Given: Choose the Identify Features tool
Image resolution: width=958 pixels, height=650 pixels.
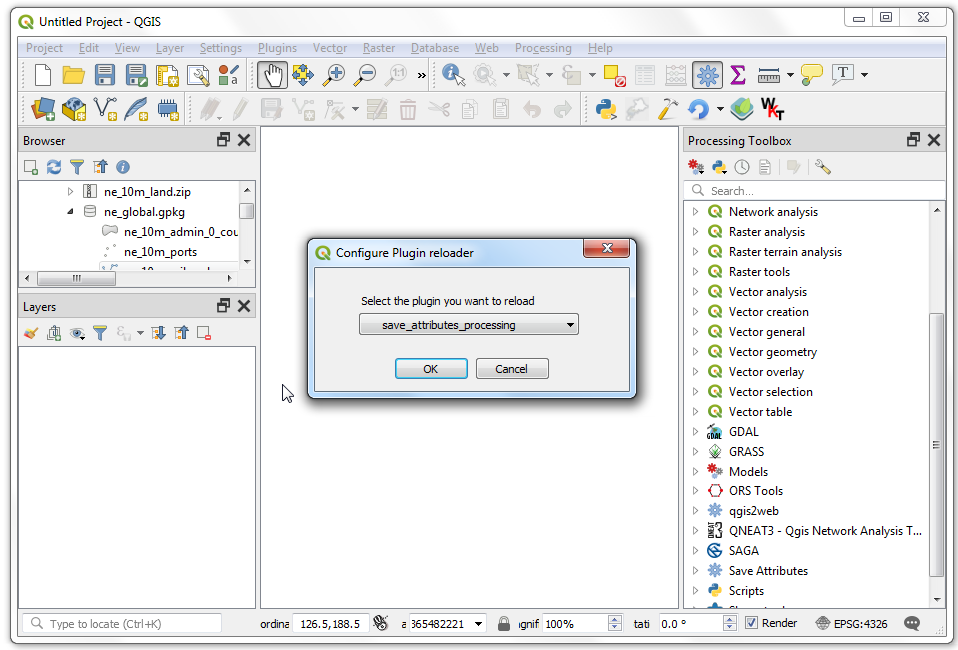Looking at the screenshot, I should (x=453, y=75).
